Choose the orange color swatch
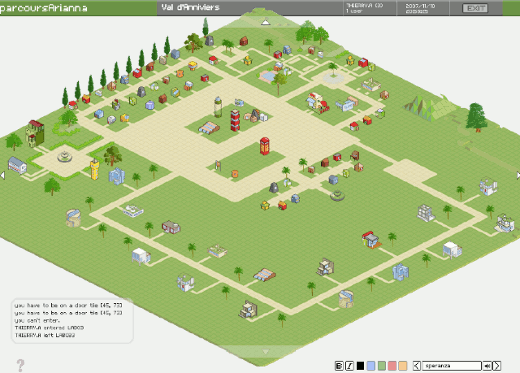The image size is (520, 373). coord(403,366)
